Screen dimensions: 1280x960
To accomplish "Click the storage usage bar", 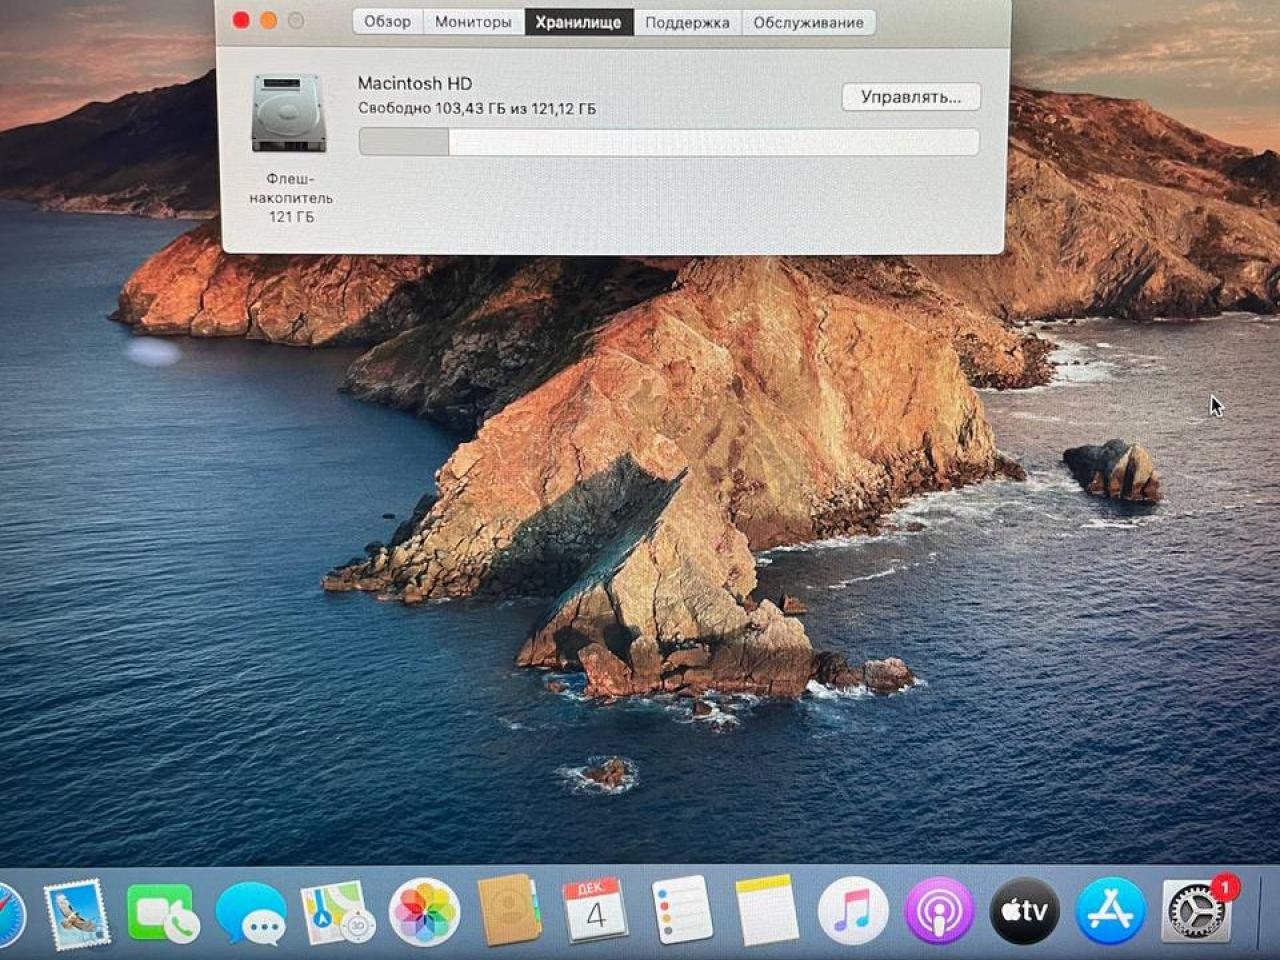I will click(669, 142).
